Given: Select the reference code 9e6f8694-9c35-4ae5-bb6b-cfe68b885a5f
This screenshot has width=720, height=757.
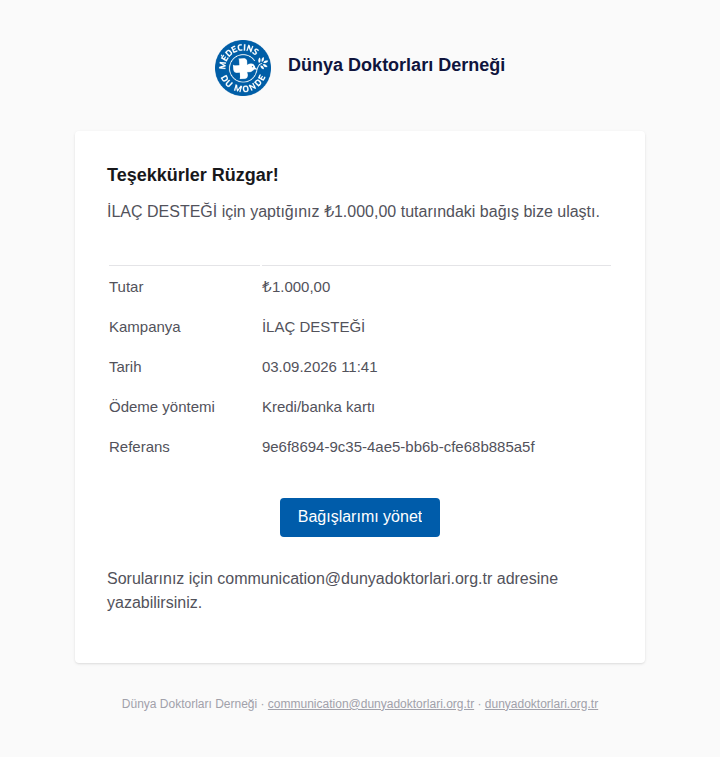Looking at the screenshot, I should click(x=398, y=447).
